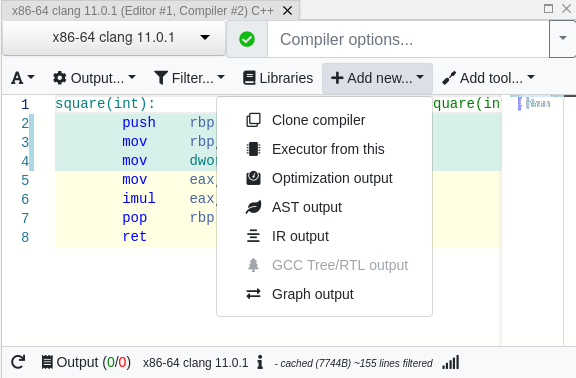Click the ret instruction on line 8

(134, 237)
